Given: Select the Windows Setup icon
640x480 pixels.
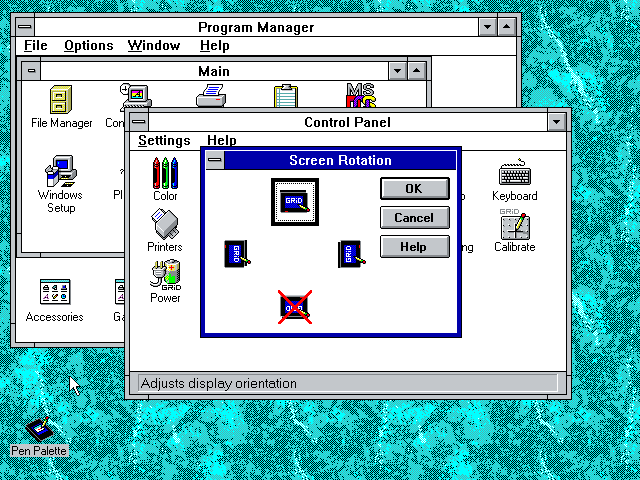Looking at the screenshot, I should tap(61, 184).
